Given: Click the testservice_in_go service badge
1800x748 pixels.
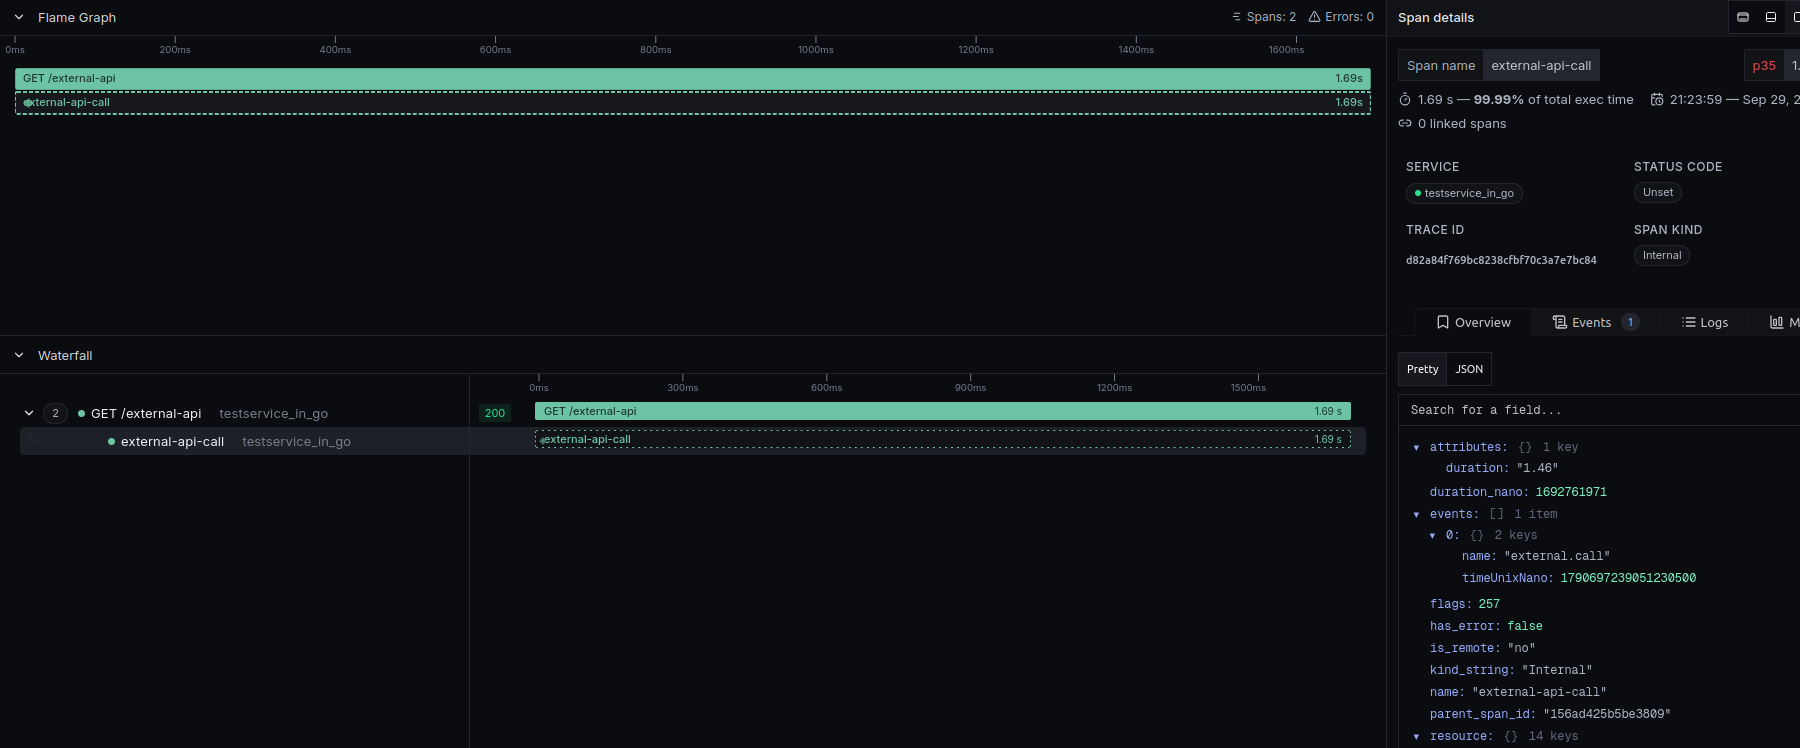Looking at the screenshot, I should [x=1464, y=193].
